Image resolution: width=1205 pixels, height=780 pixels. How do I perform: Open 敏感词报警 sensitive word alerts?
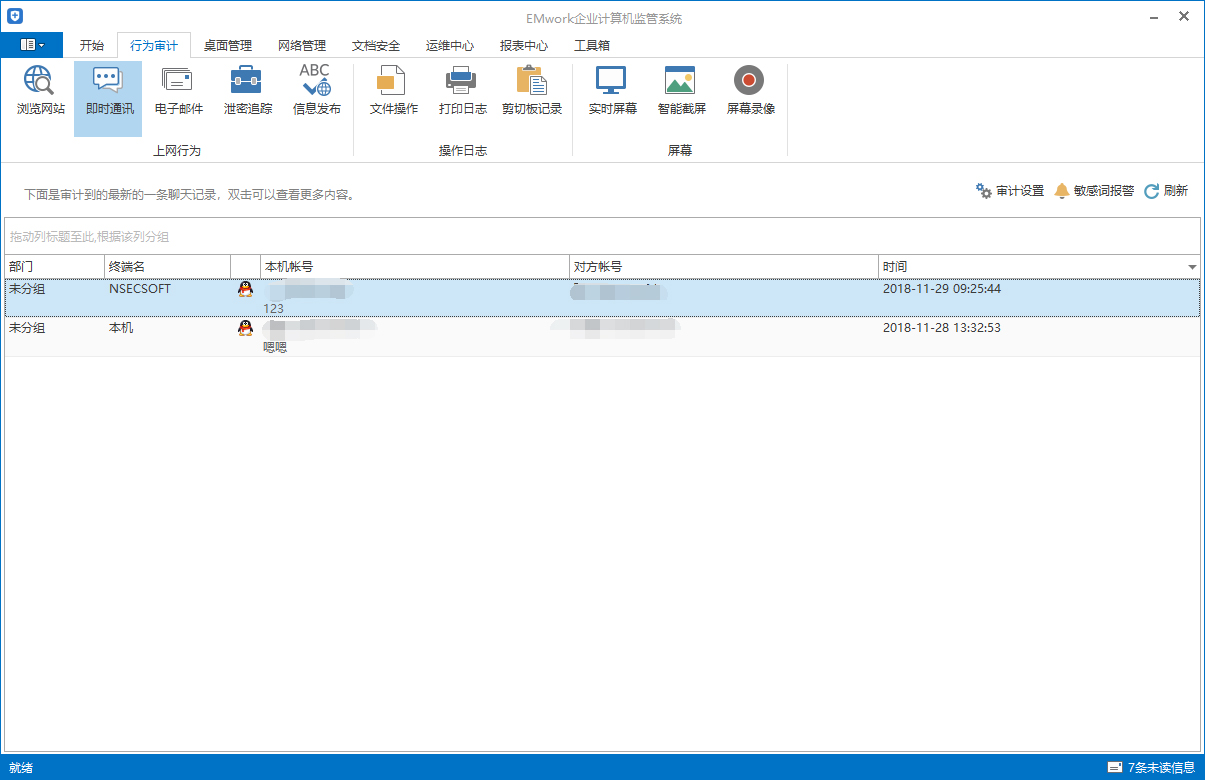click(x=1094, y=191)
